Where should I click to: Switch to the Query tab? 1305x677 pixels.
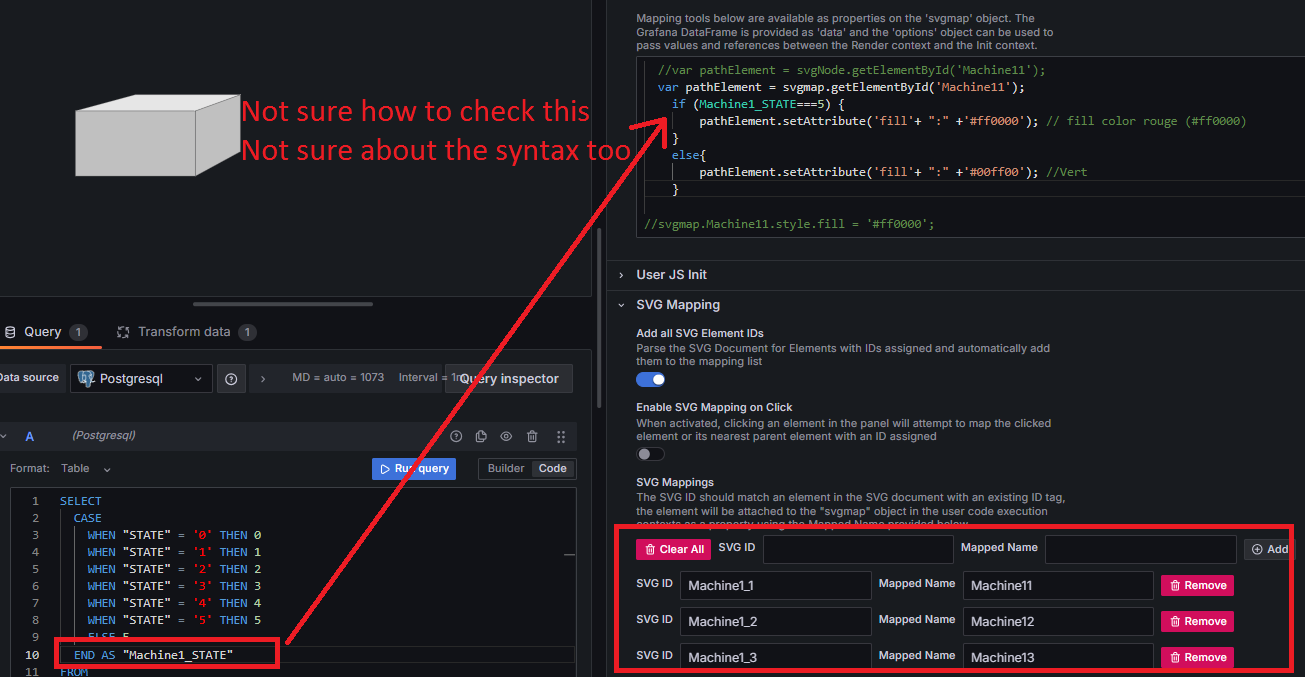click(45, 332)
